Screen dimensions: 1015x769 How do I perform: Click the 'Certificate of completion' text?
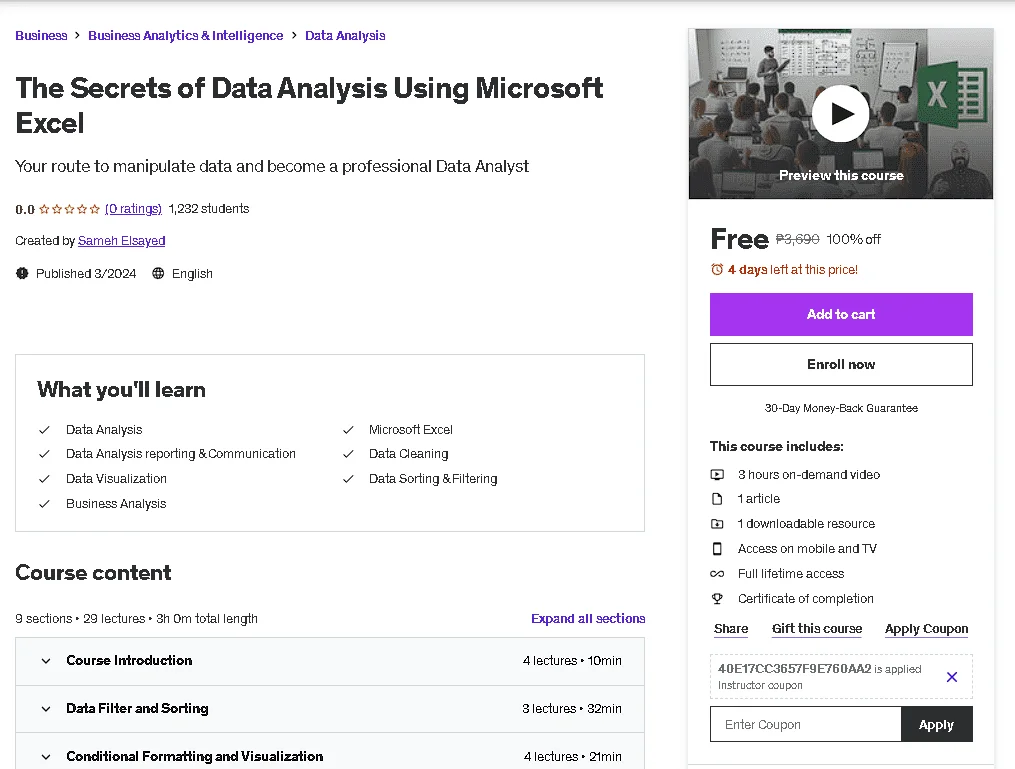click(806, 599)
